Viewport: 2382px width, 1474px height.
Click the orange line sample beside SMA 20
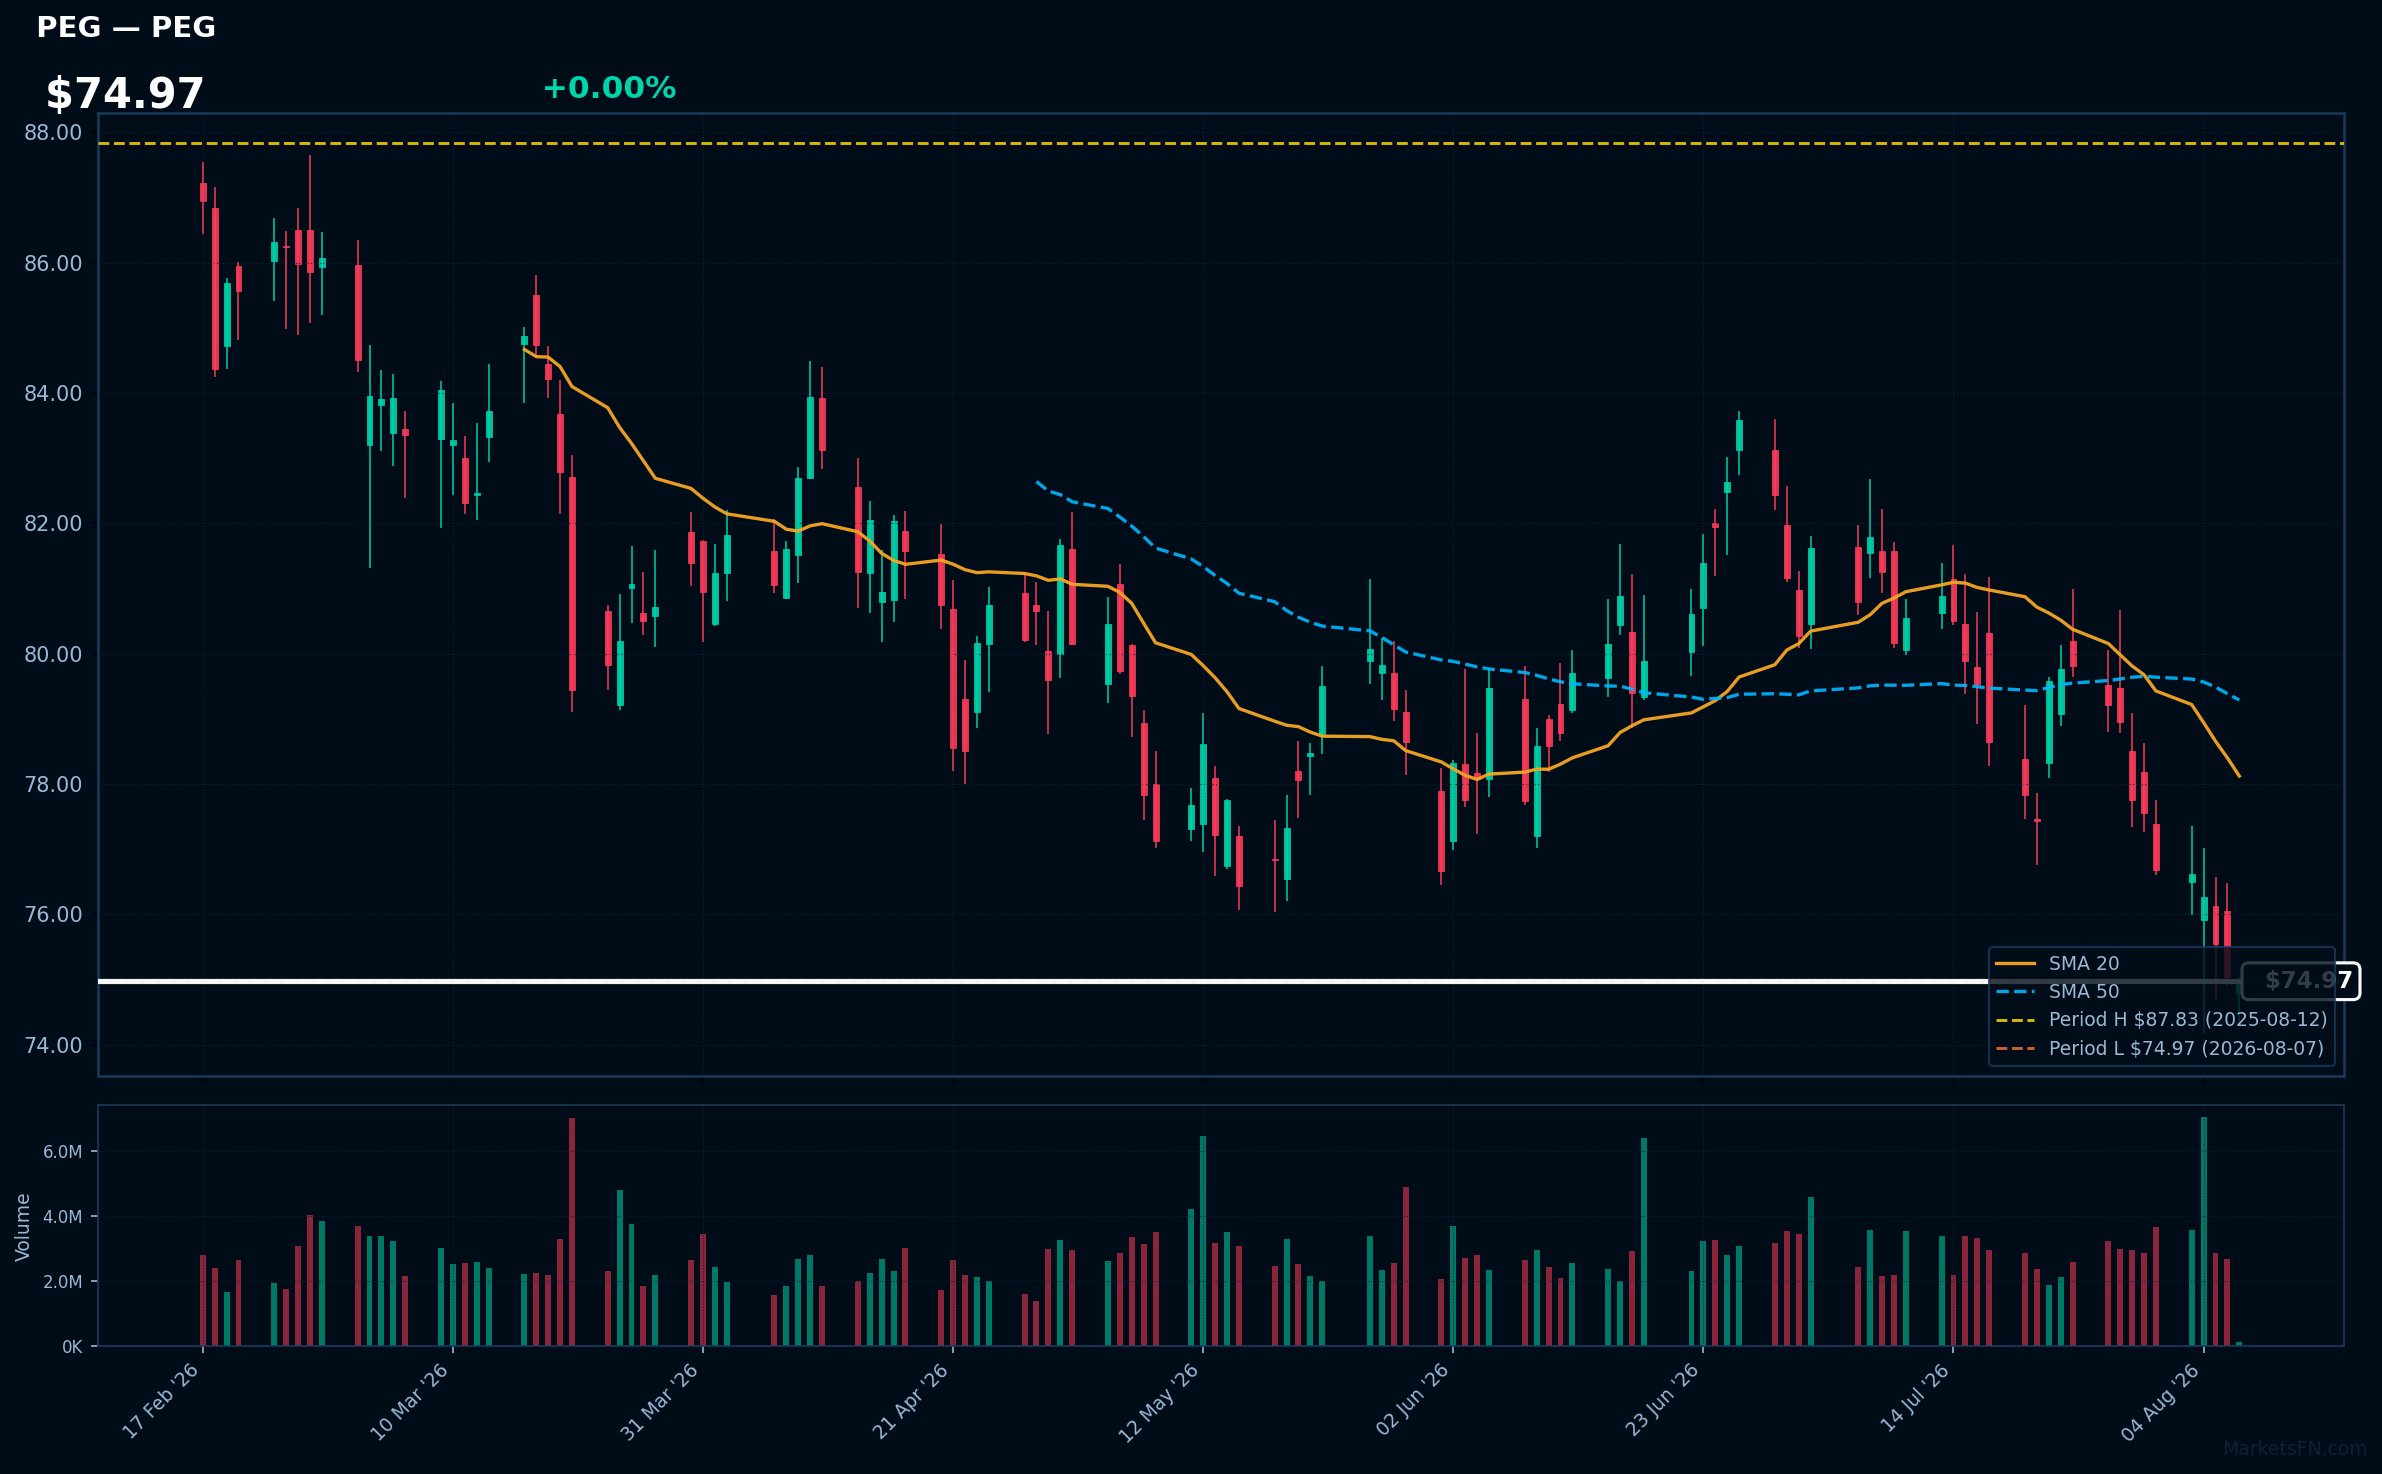pos(2016,964)
